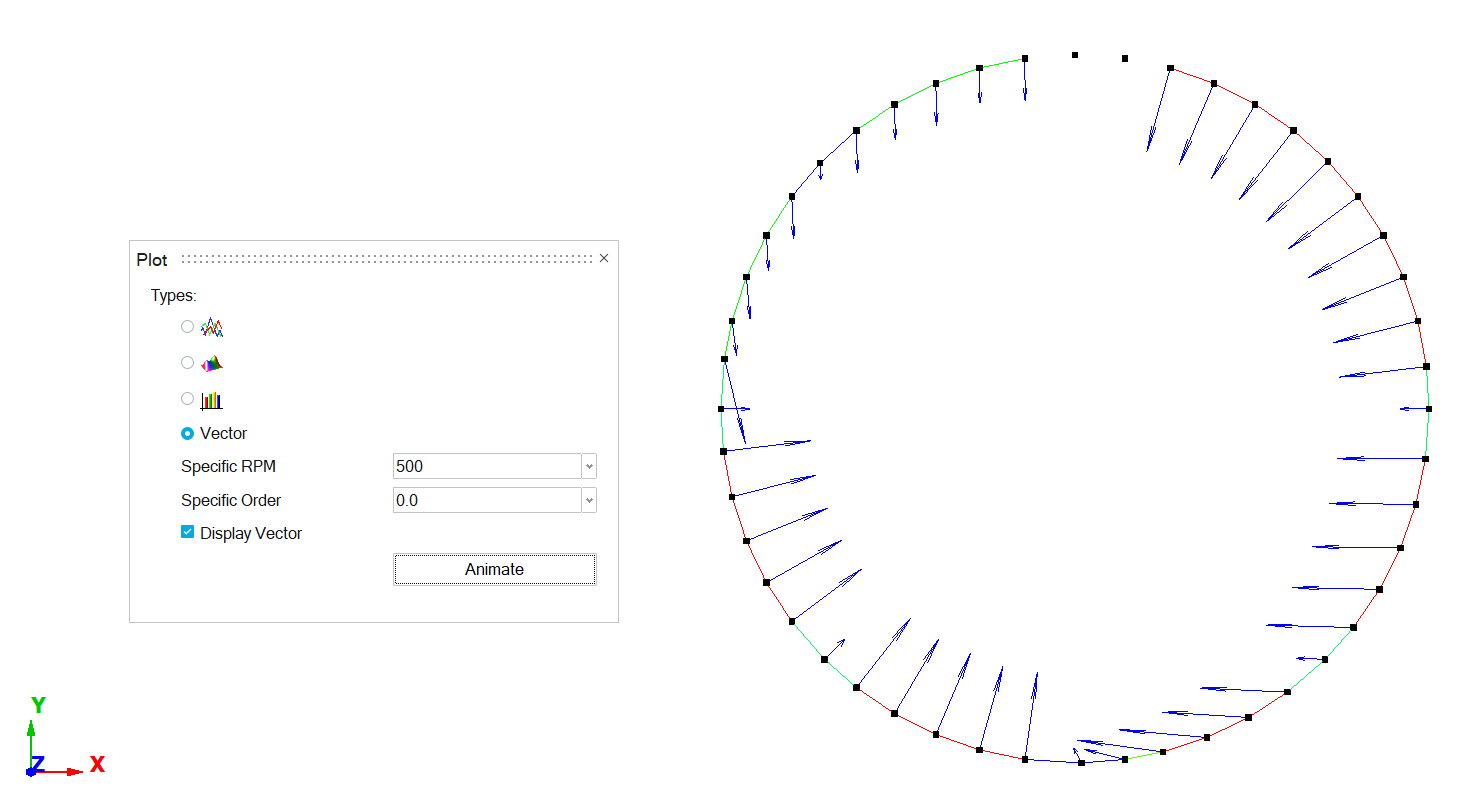Click the multicolor line-graph plot type icon

211,327
